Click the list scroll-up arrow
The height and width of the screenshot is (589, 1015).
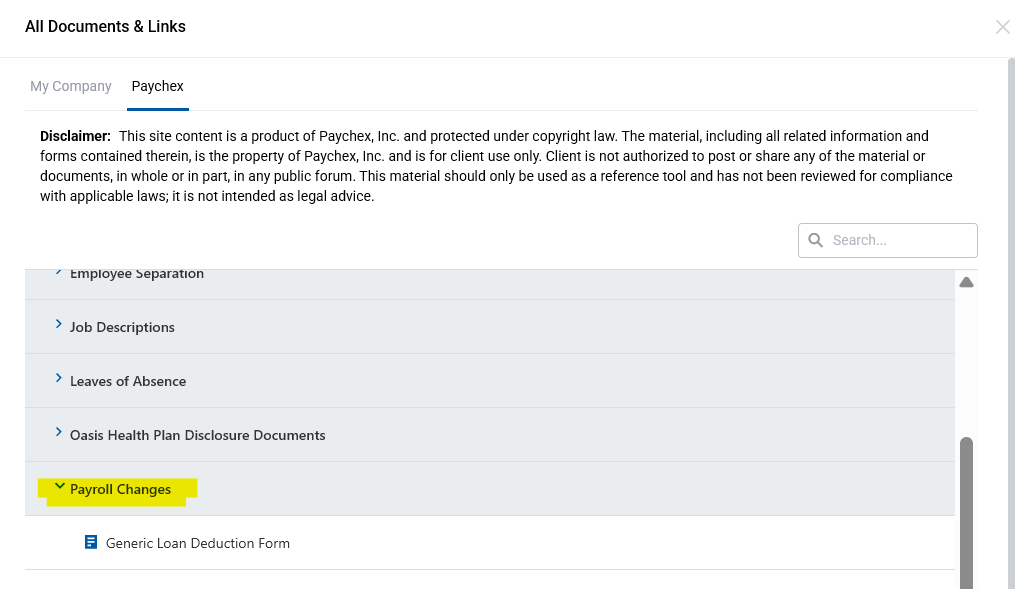click(966, 282)
